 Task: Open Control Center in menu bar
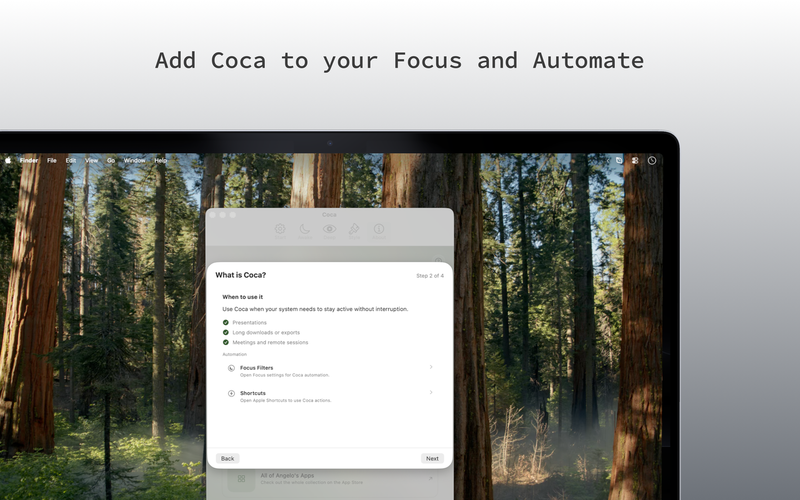[x=635, y=160]
